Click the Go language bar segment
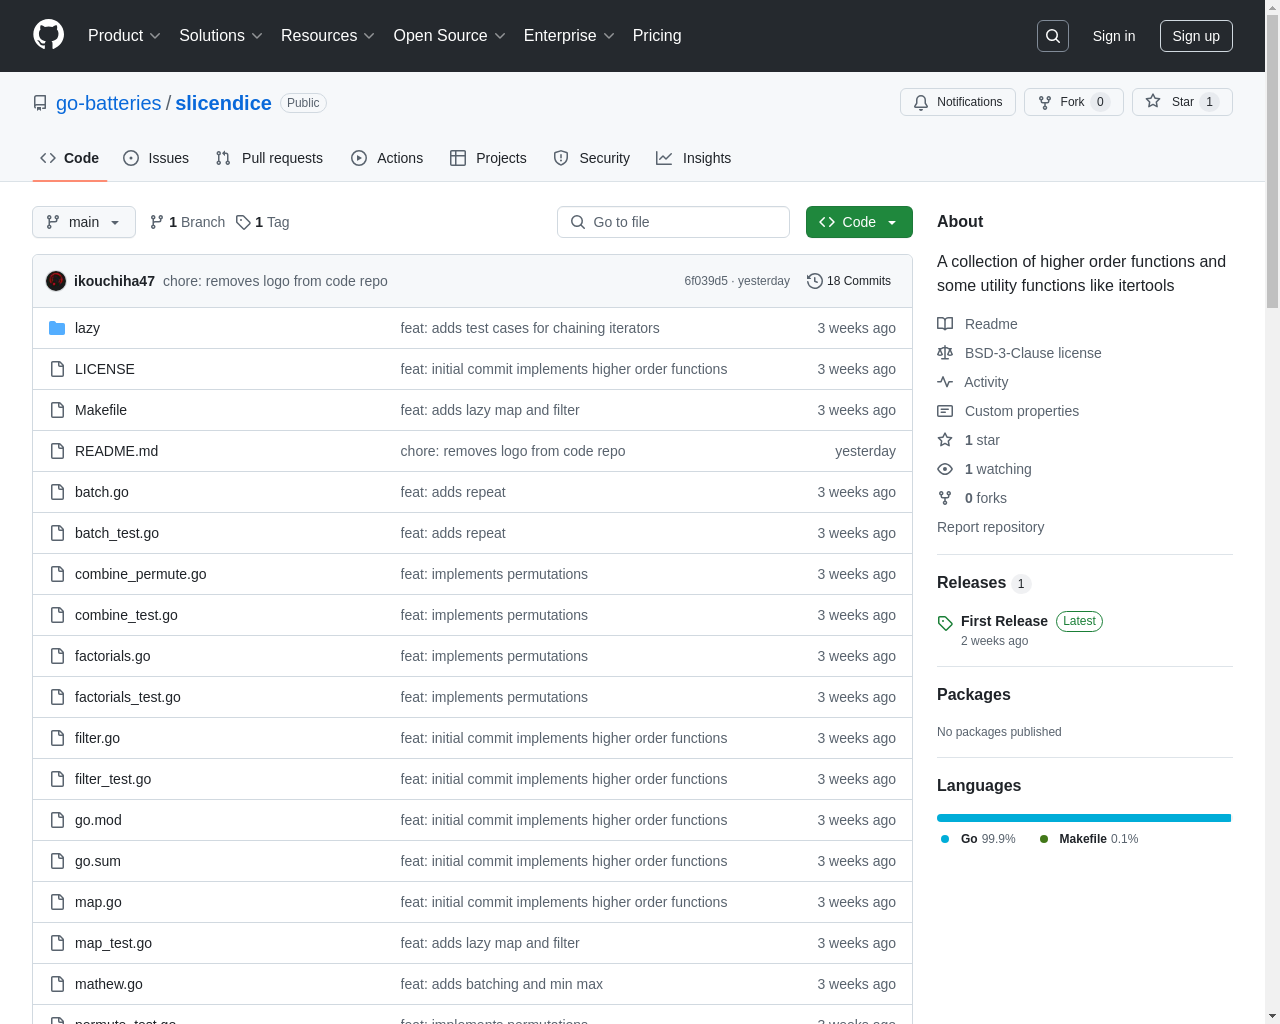1280x1024 pixels. click(1084, 818)
